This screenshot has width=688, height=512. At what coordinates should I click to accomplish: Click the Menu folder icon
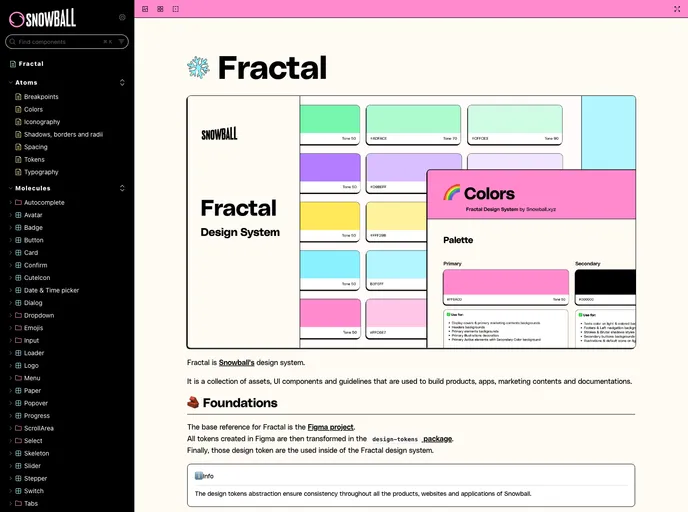click(18, 378)
